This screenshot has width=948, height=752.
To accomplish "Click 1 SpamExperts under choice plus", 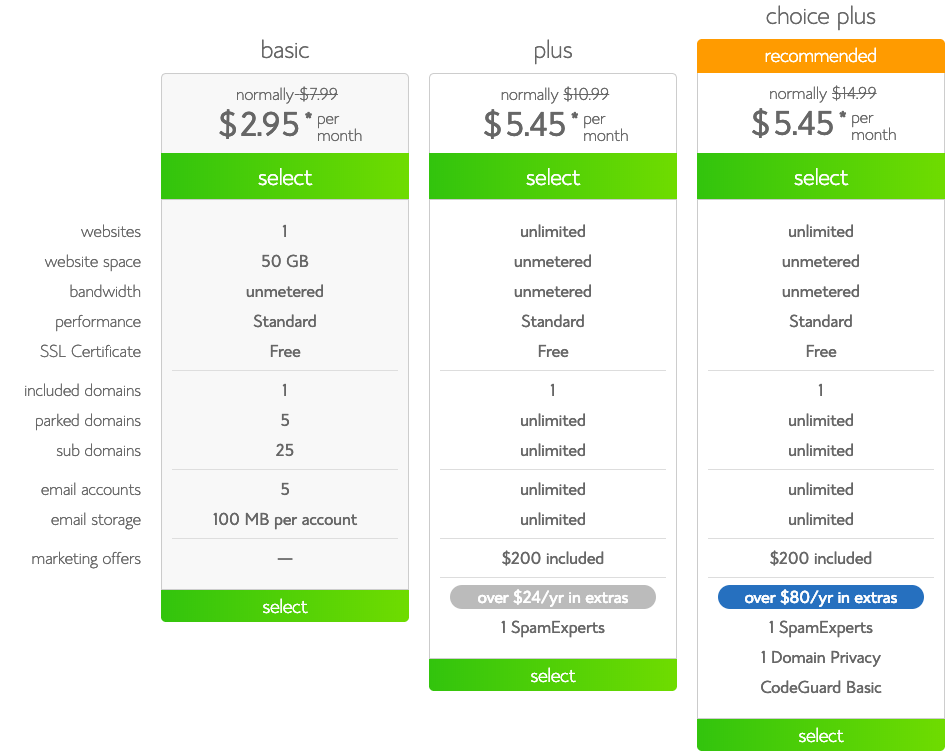I will 820,627.
